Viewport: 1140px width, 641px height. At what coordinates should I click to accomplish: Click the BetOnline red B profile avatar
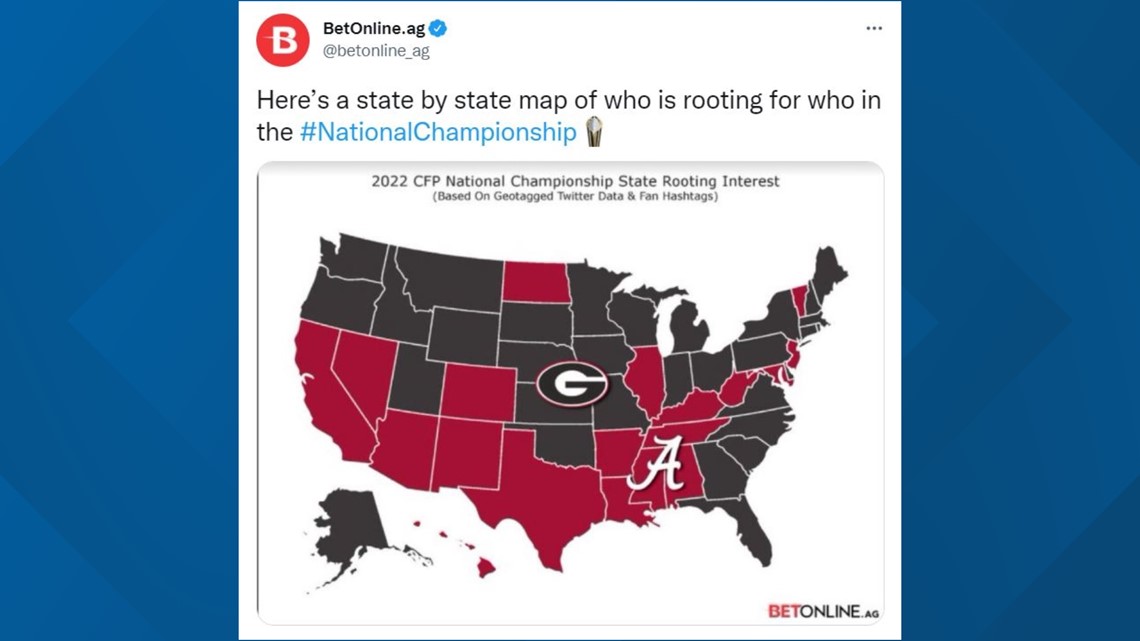[x=283, y=40]
